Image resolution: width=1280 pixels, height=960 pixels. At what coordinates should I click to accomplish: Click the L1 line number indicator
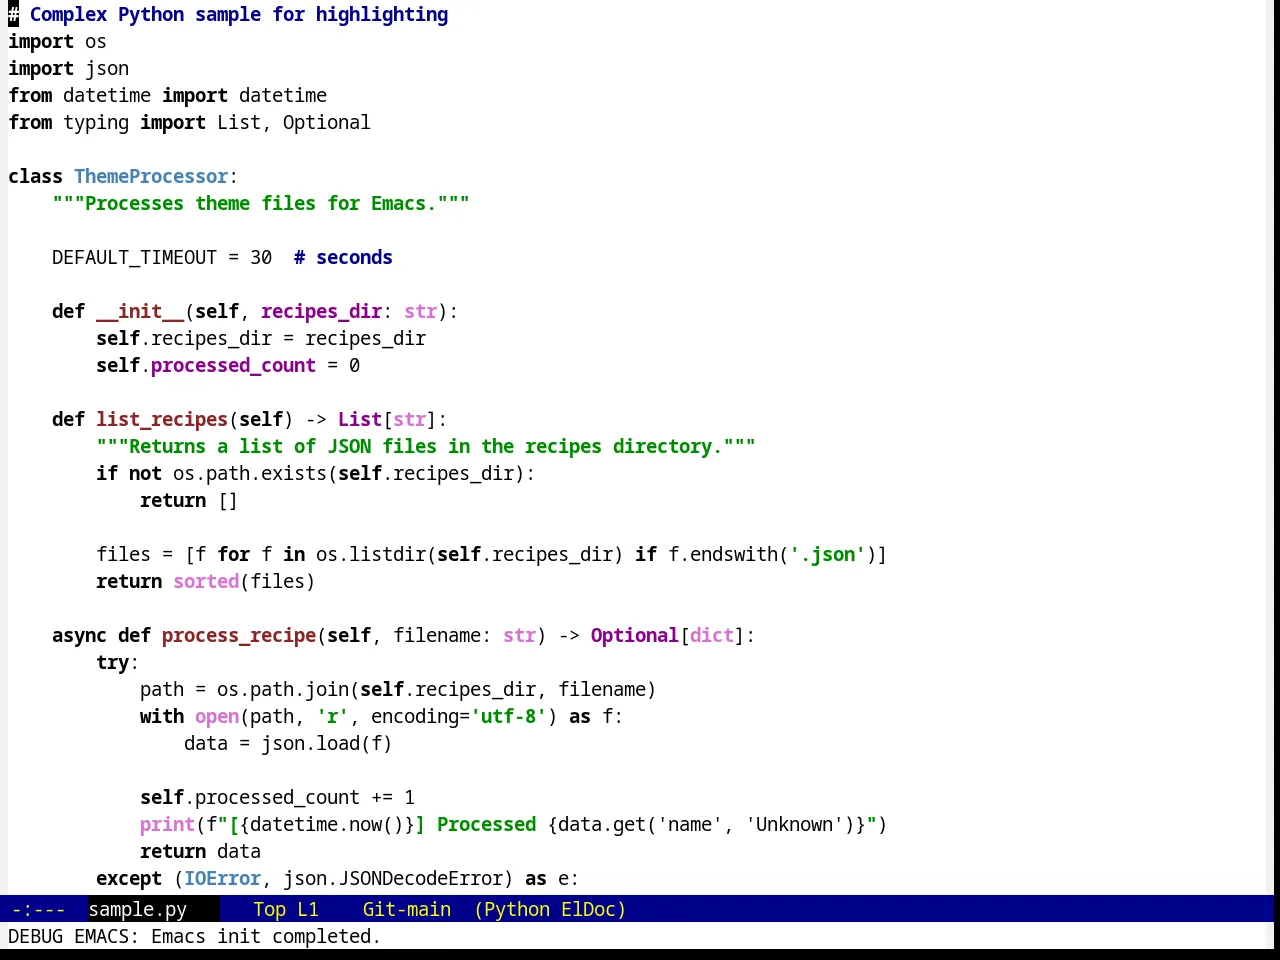click(308, 909)
